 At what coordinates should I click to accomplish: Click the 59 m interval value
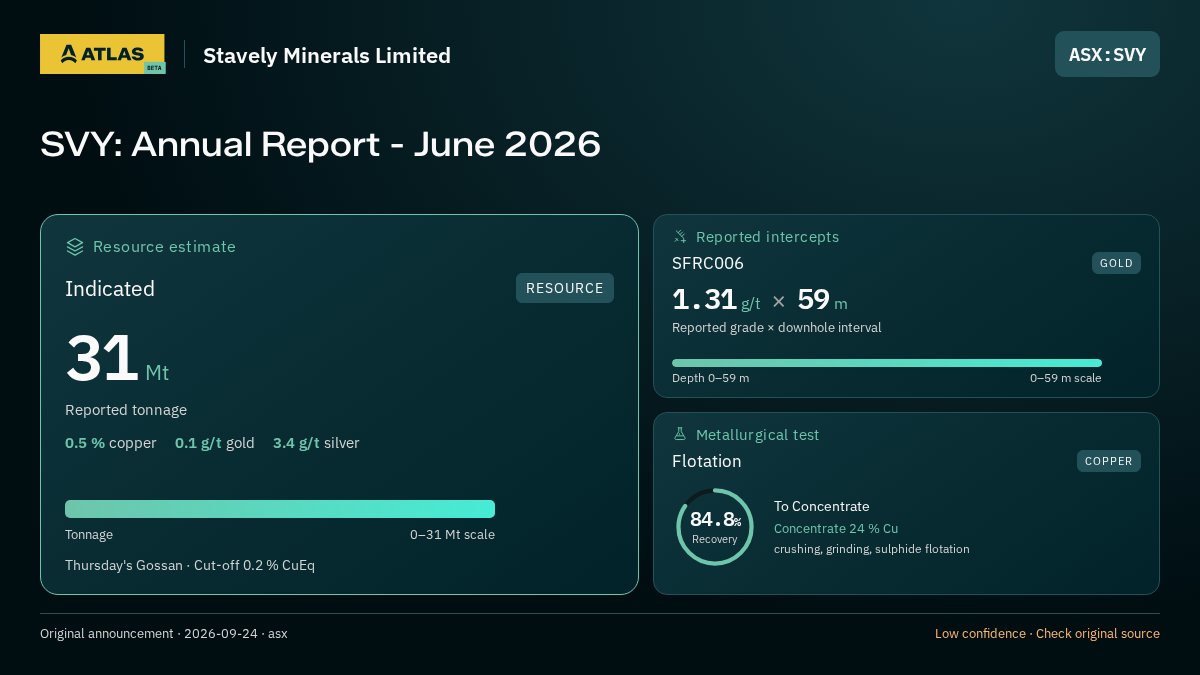coord(822,300)
